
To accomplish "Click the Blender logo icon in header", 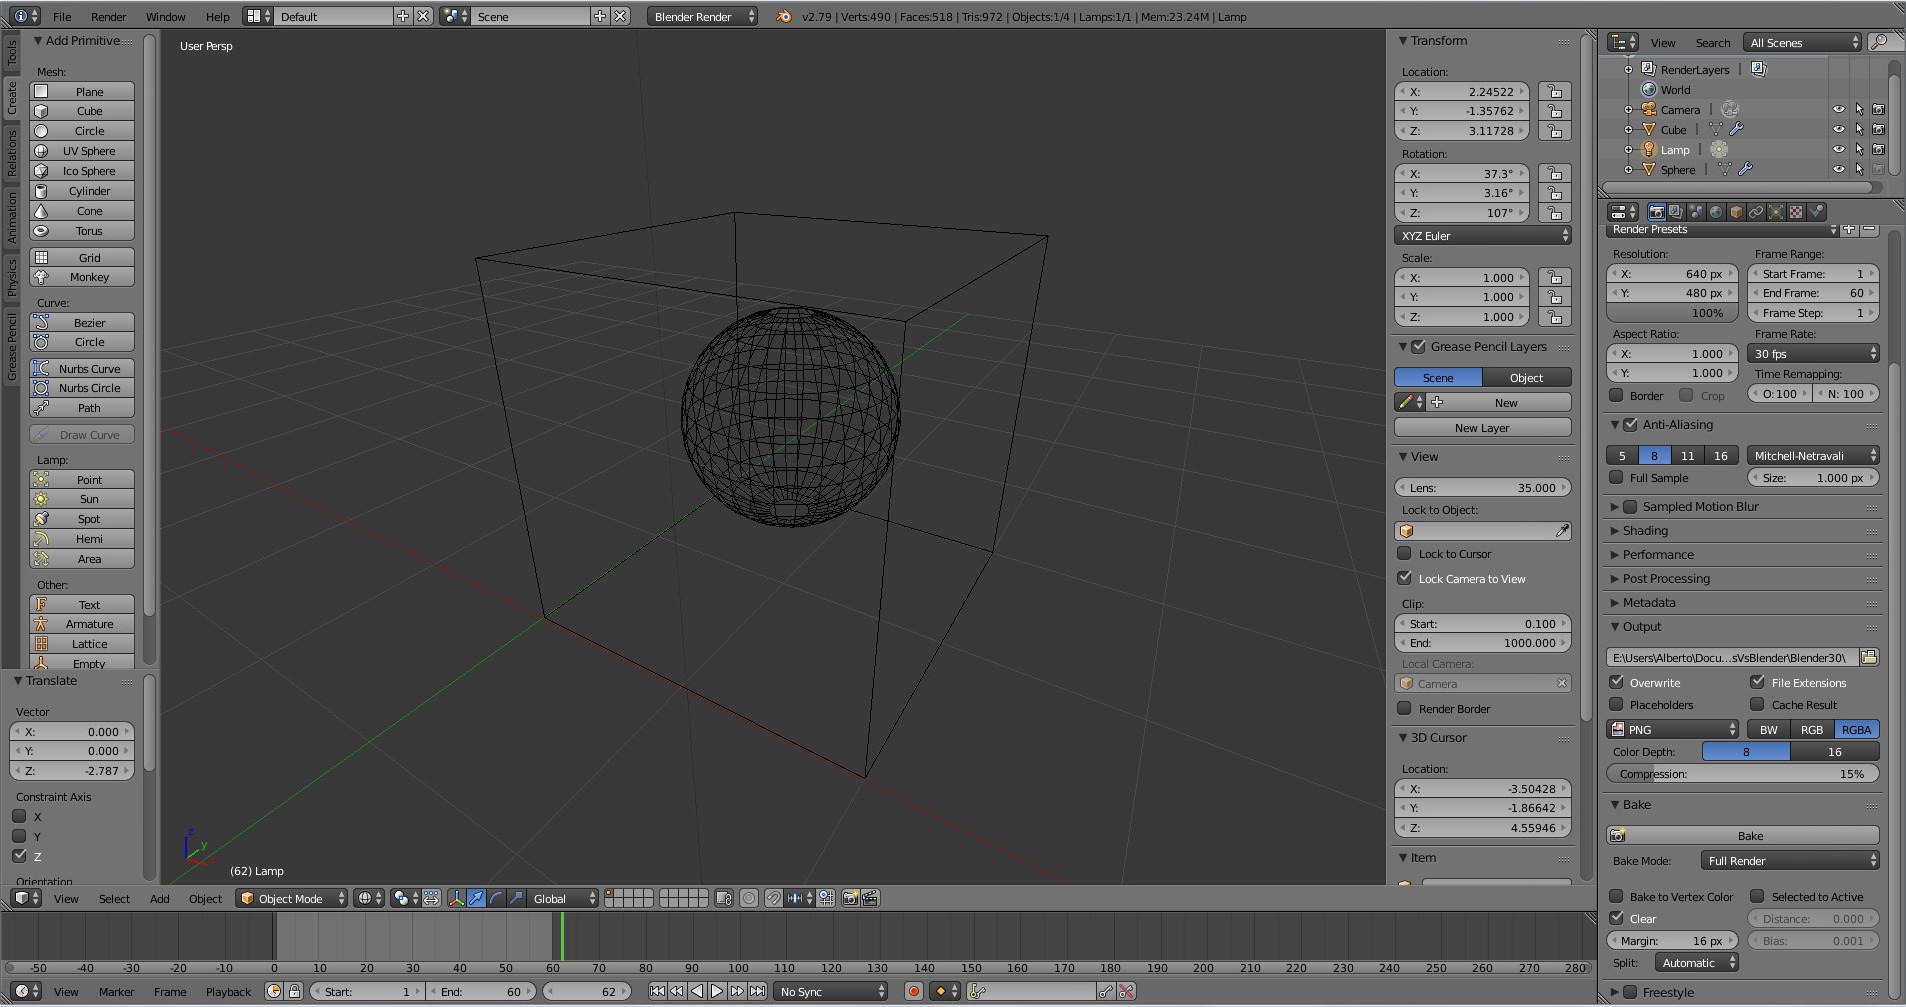I will pos(784,16).
